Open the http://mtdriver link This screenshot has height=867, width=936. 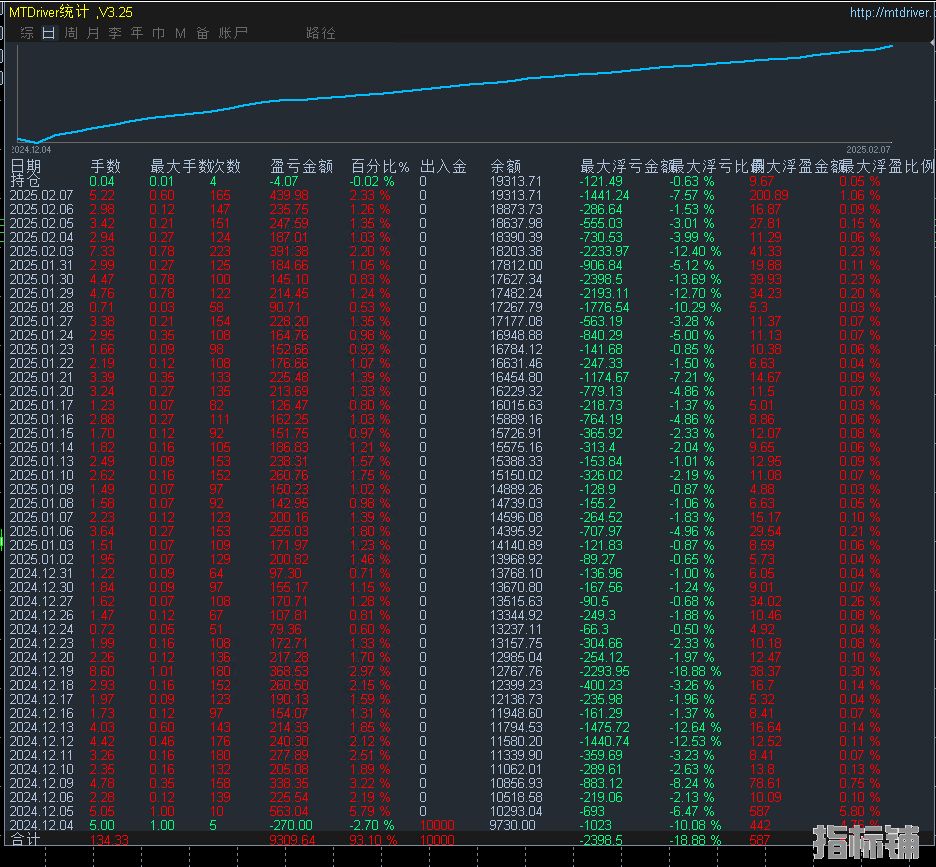891,13
